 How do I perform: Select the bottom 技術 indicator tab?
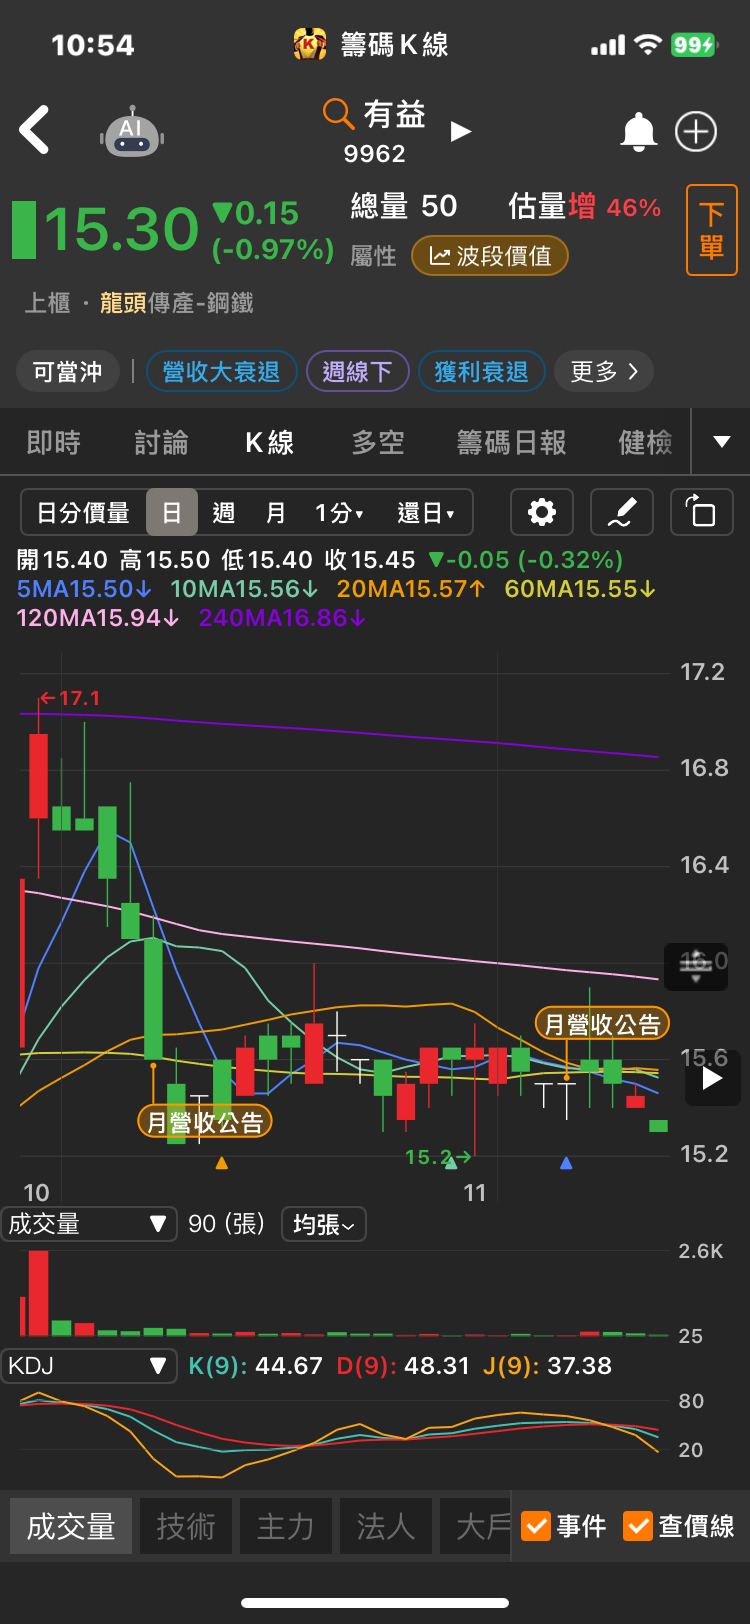click(x=186, y=1526)
